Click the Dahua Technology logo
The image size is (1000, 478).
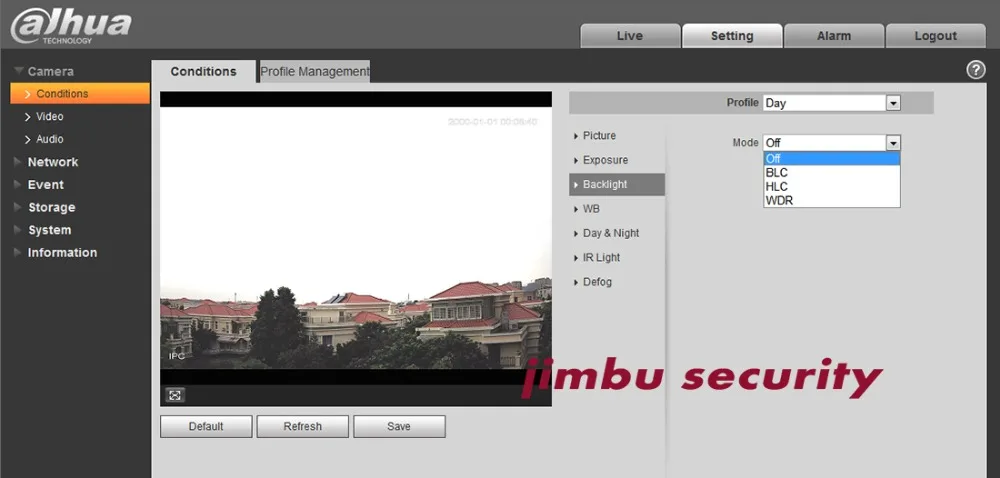[71, 27]
